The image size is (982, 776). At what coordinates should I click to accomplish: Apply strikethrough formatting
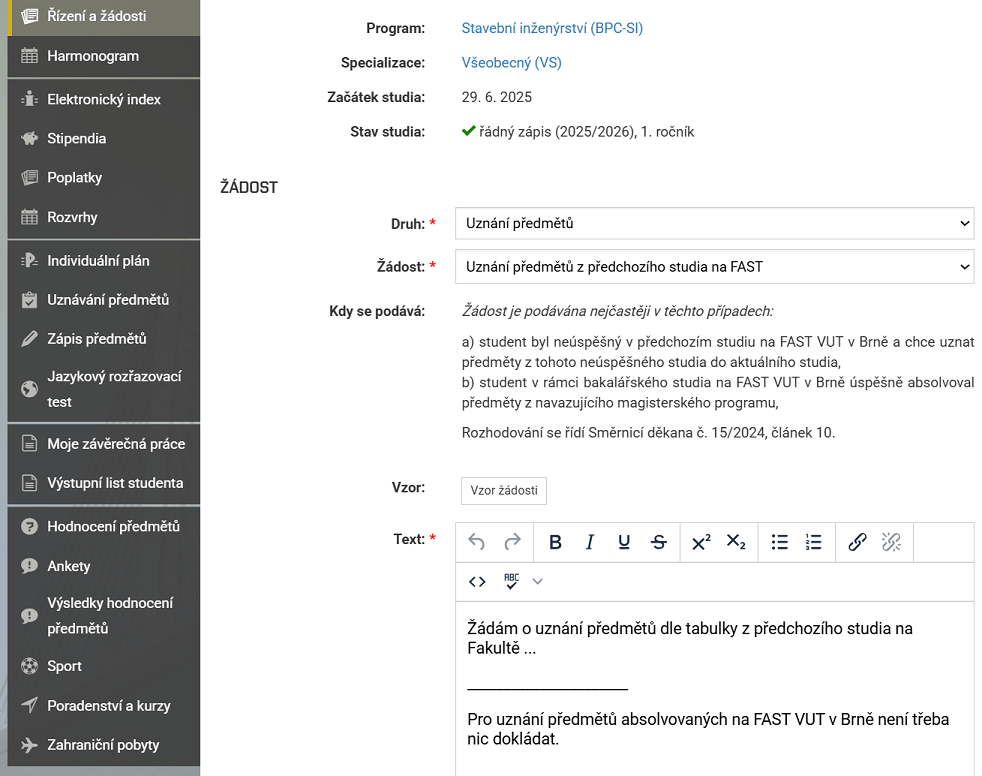[659, 542]
